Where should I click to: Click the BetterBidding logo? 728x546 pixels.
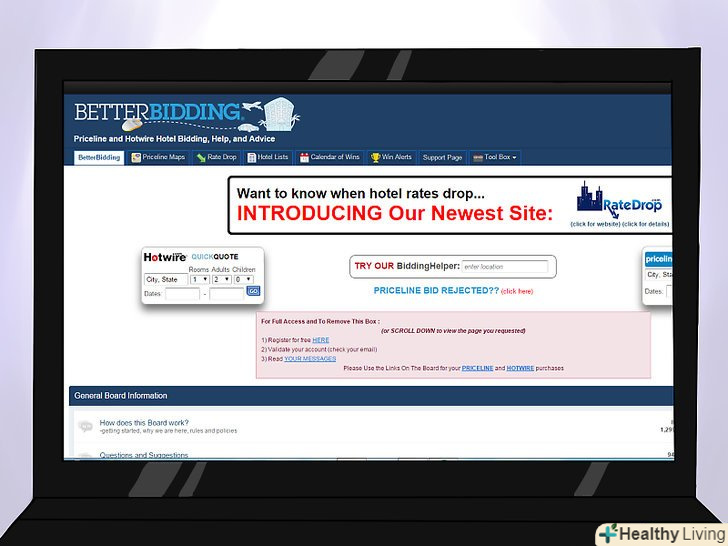point(187,114)
